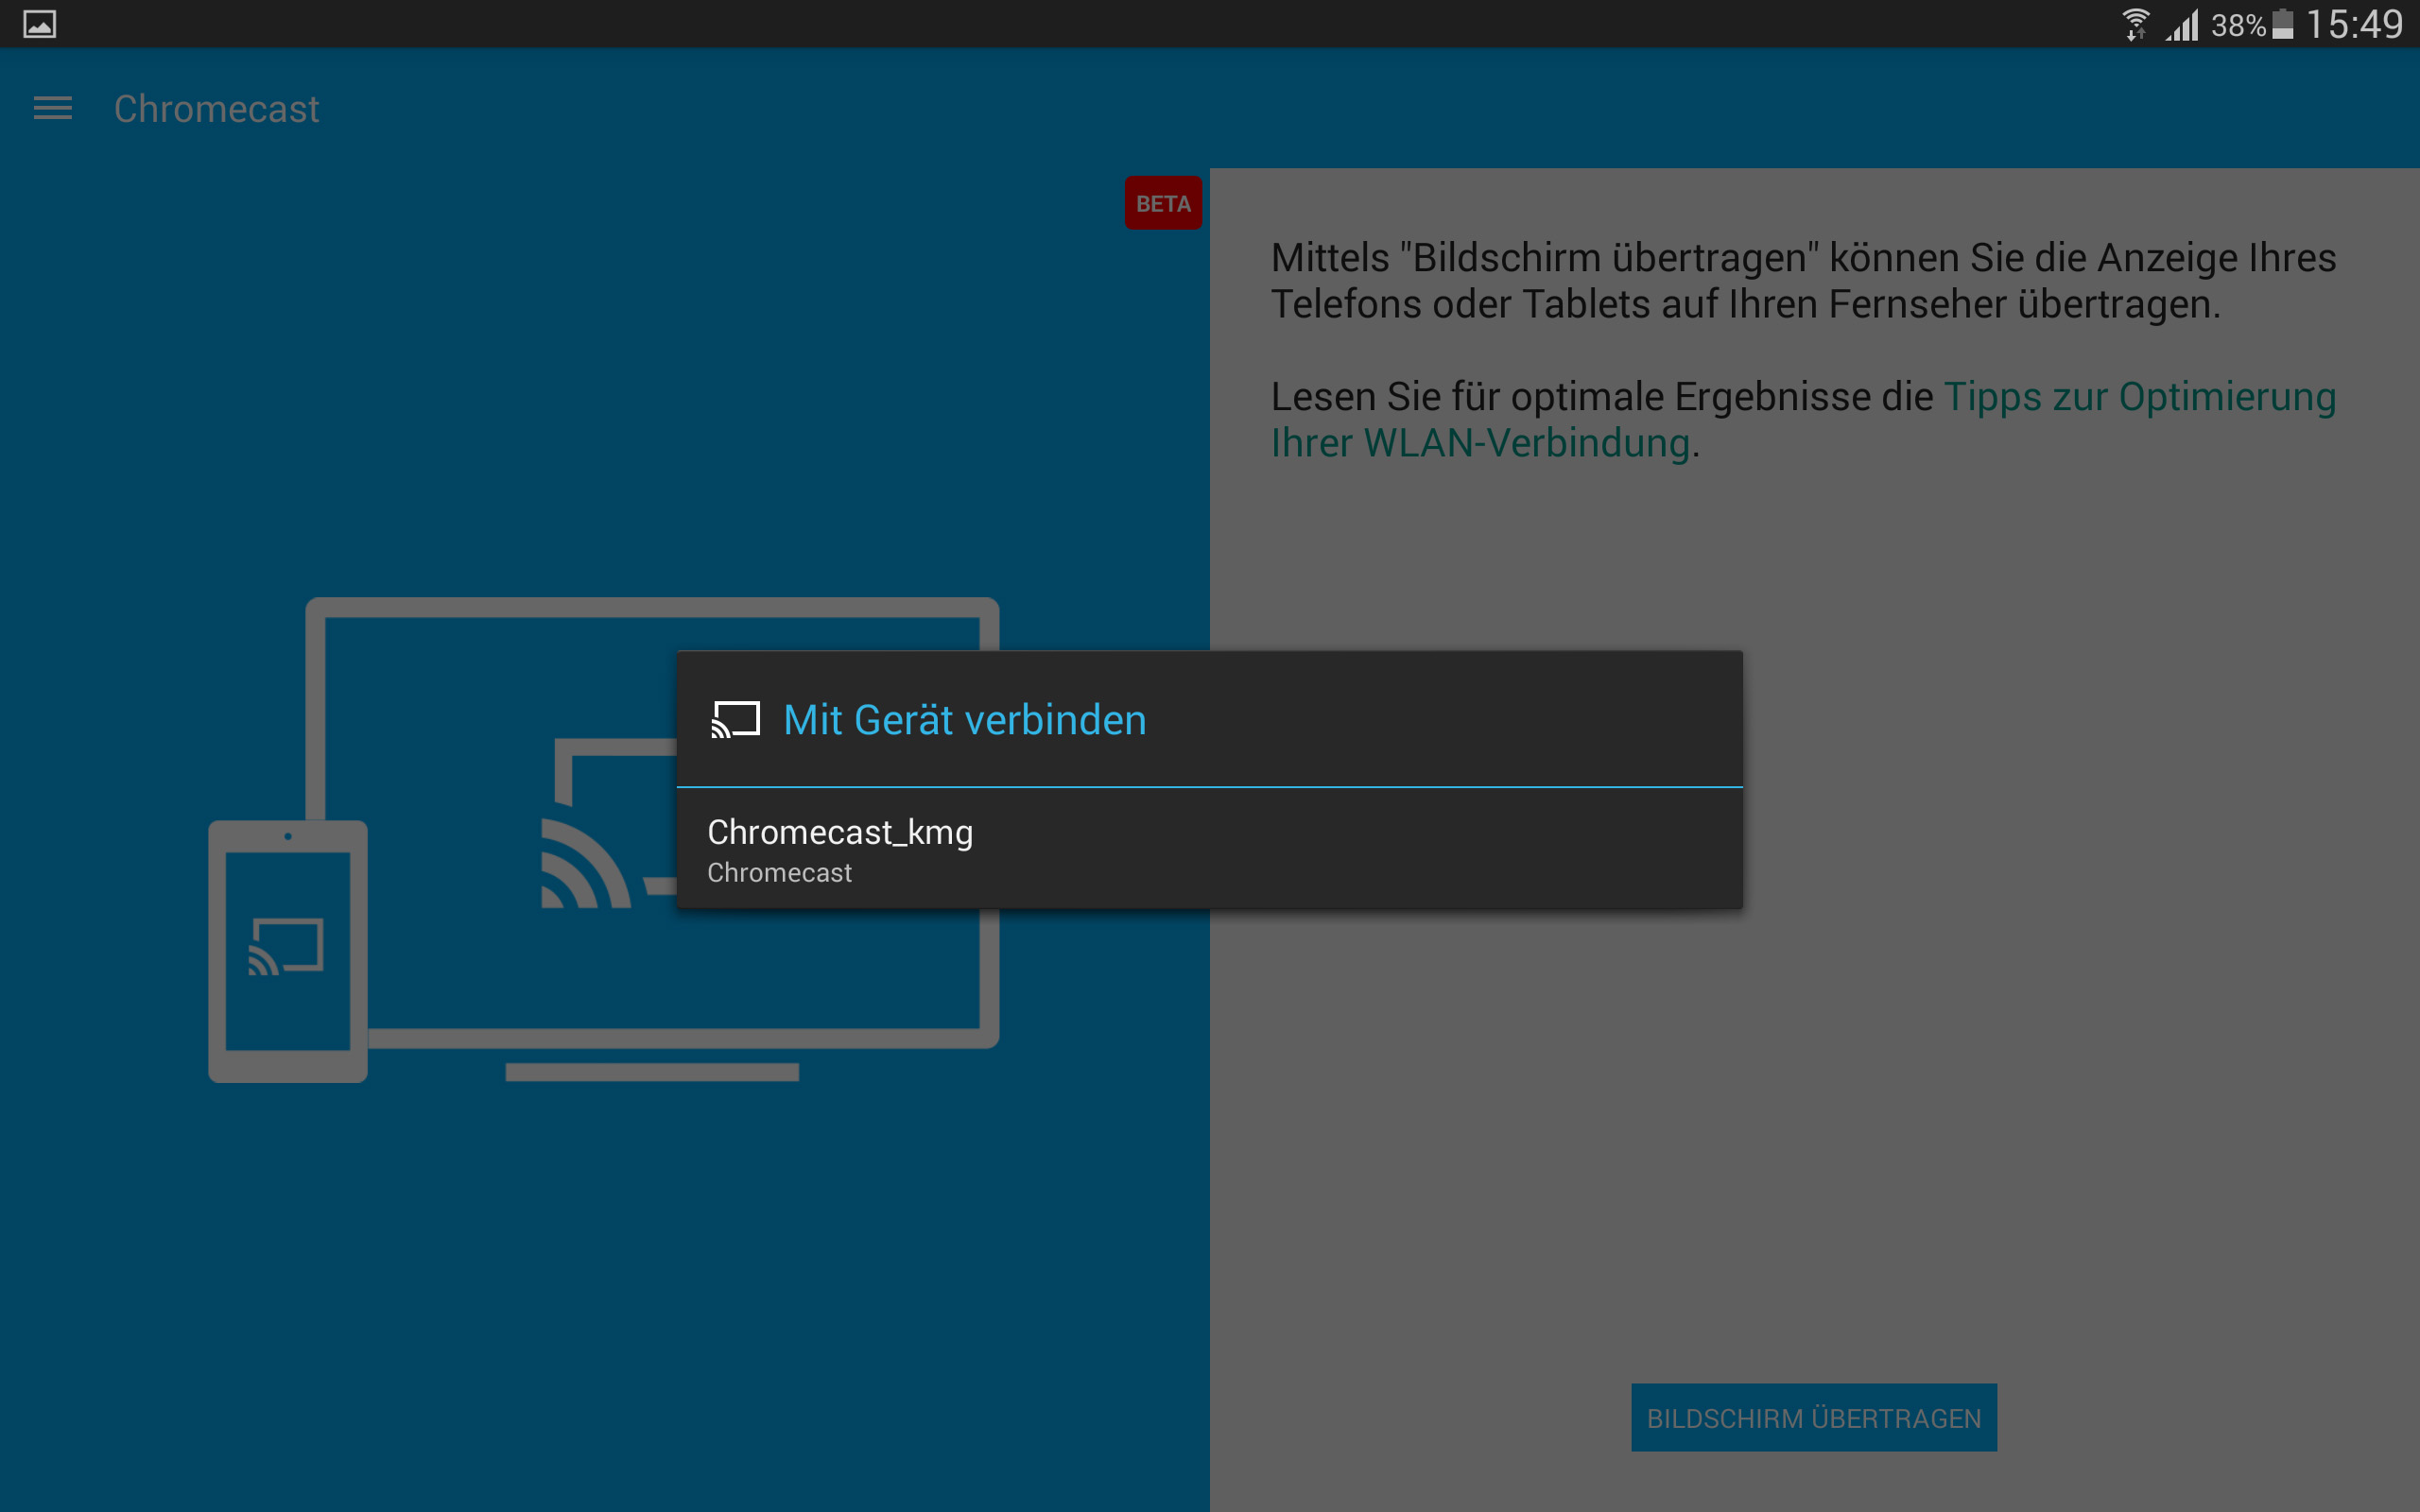Click the small cast icon on tablet illustration
2420x1512 pixels.
point(286,946)
